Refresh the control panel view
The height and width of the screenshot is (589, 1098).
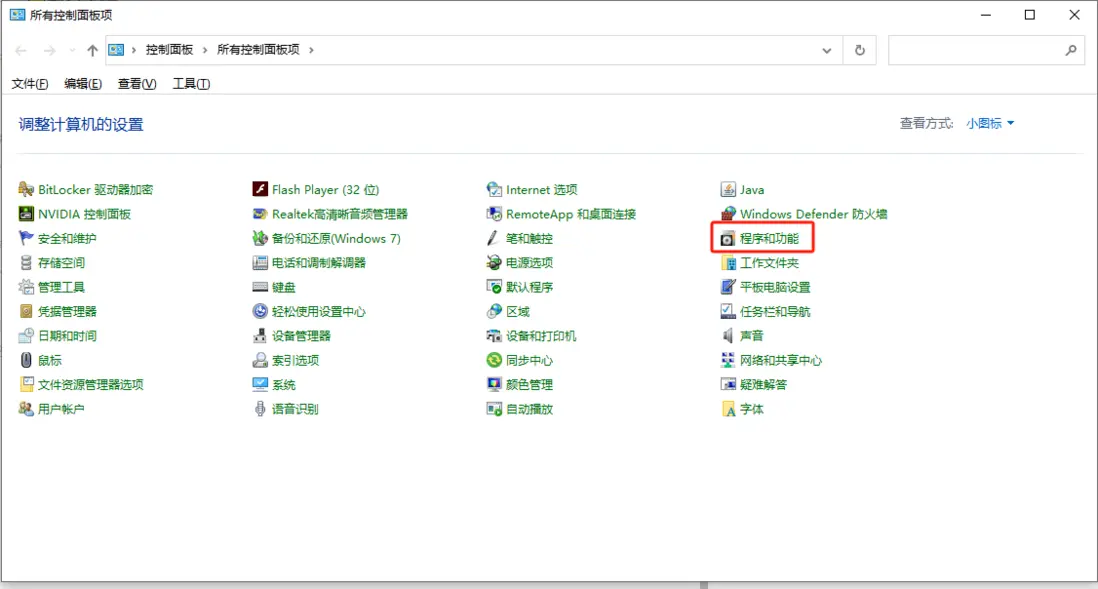click(860, 50)
